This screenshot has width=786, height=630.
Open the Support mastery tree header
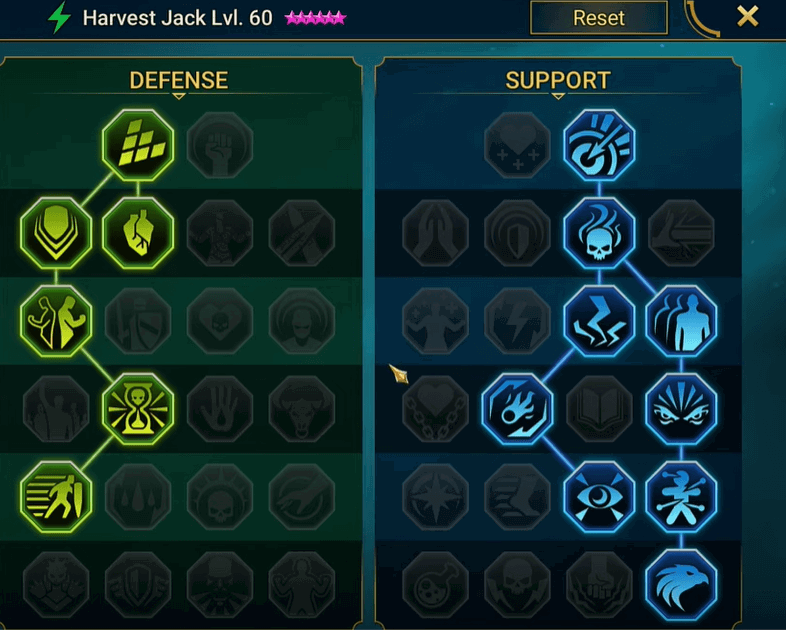point(557,80)
